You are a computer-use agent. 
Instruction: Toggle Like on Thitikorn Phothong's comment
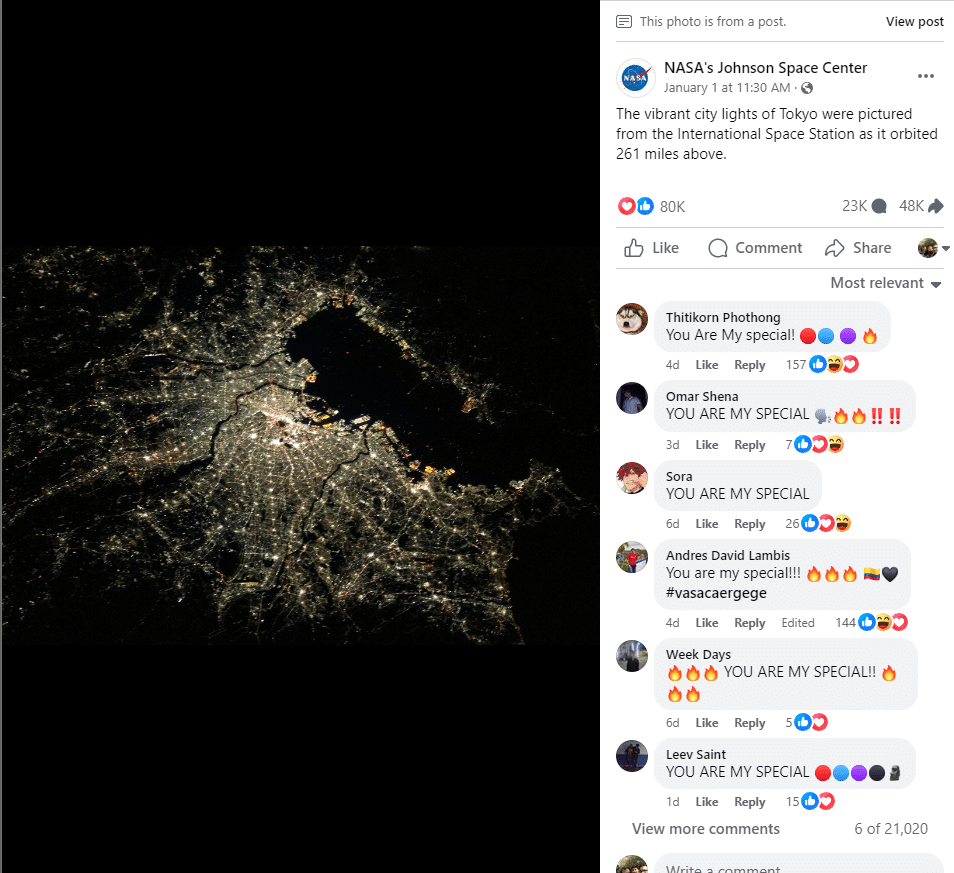click(707, 365)
